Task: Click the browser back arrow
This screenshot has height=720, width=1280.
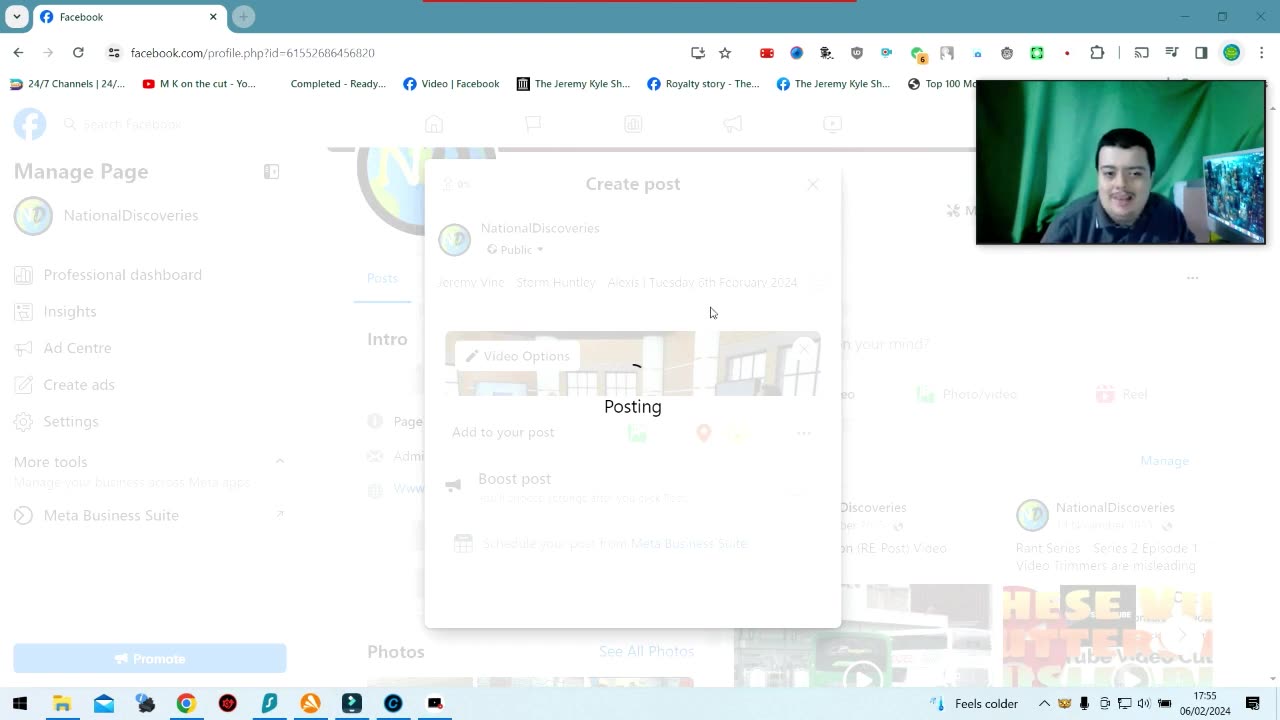Action: pos(18,53)
